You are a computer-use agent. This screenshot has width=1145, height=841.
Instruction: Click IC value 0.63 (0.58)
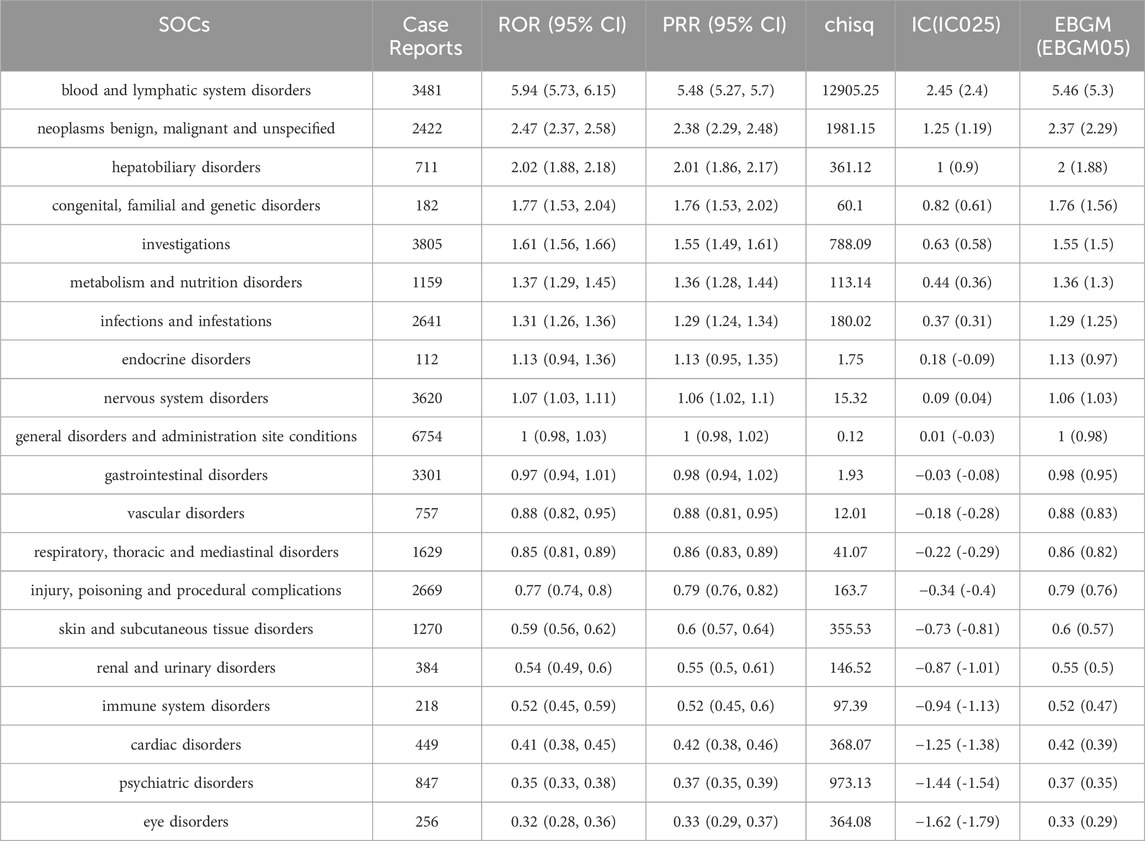[x=957, y=245]
